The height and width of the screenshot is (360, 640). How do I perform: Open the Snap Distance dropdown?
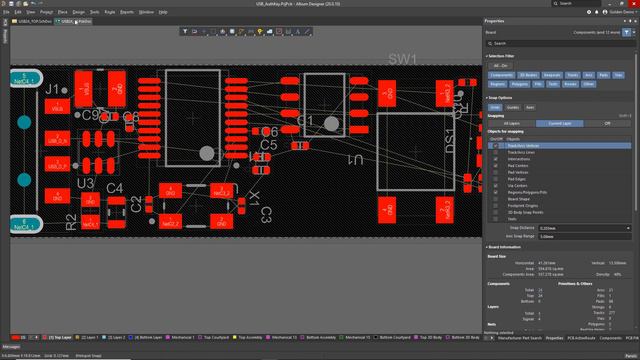[628, 228]
